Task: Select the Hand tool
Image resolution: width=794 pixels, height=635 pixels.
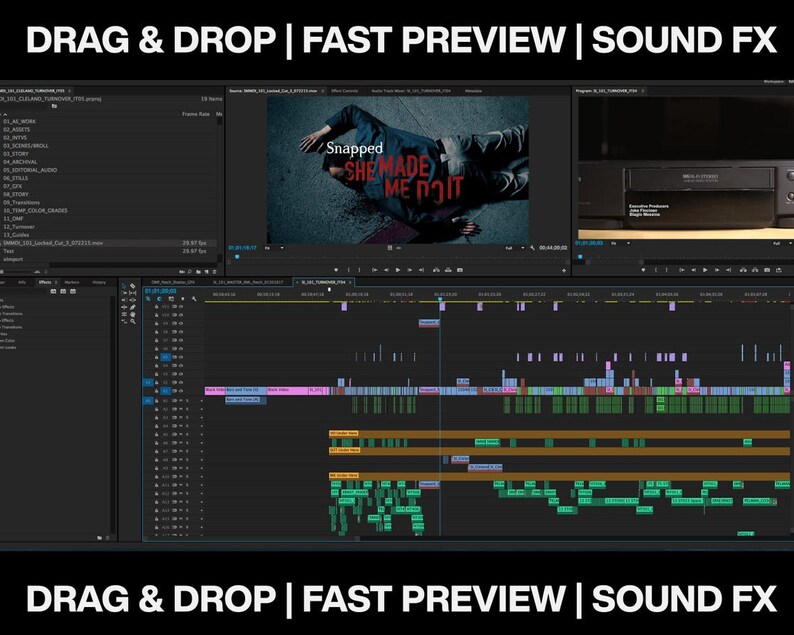Action: coord(133,314)
